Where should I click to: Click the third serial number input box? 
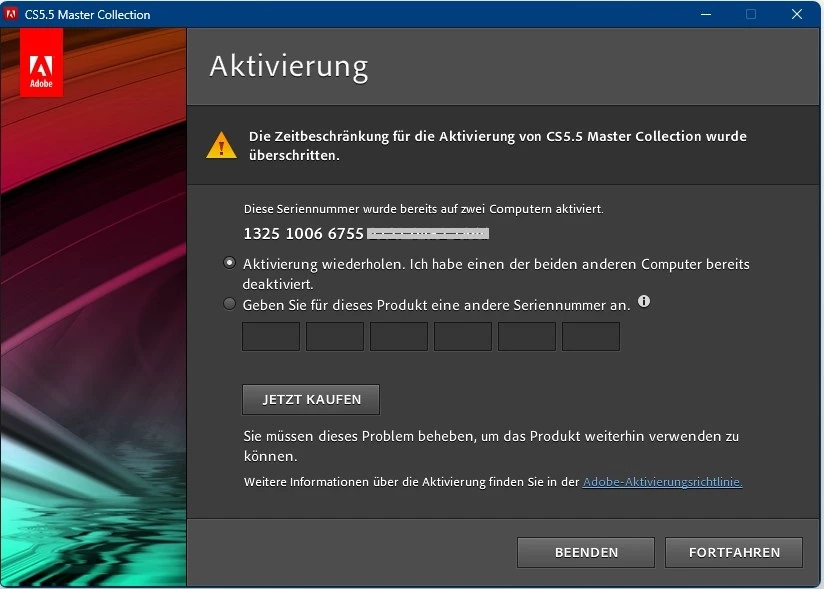click(x=399, y=336)
